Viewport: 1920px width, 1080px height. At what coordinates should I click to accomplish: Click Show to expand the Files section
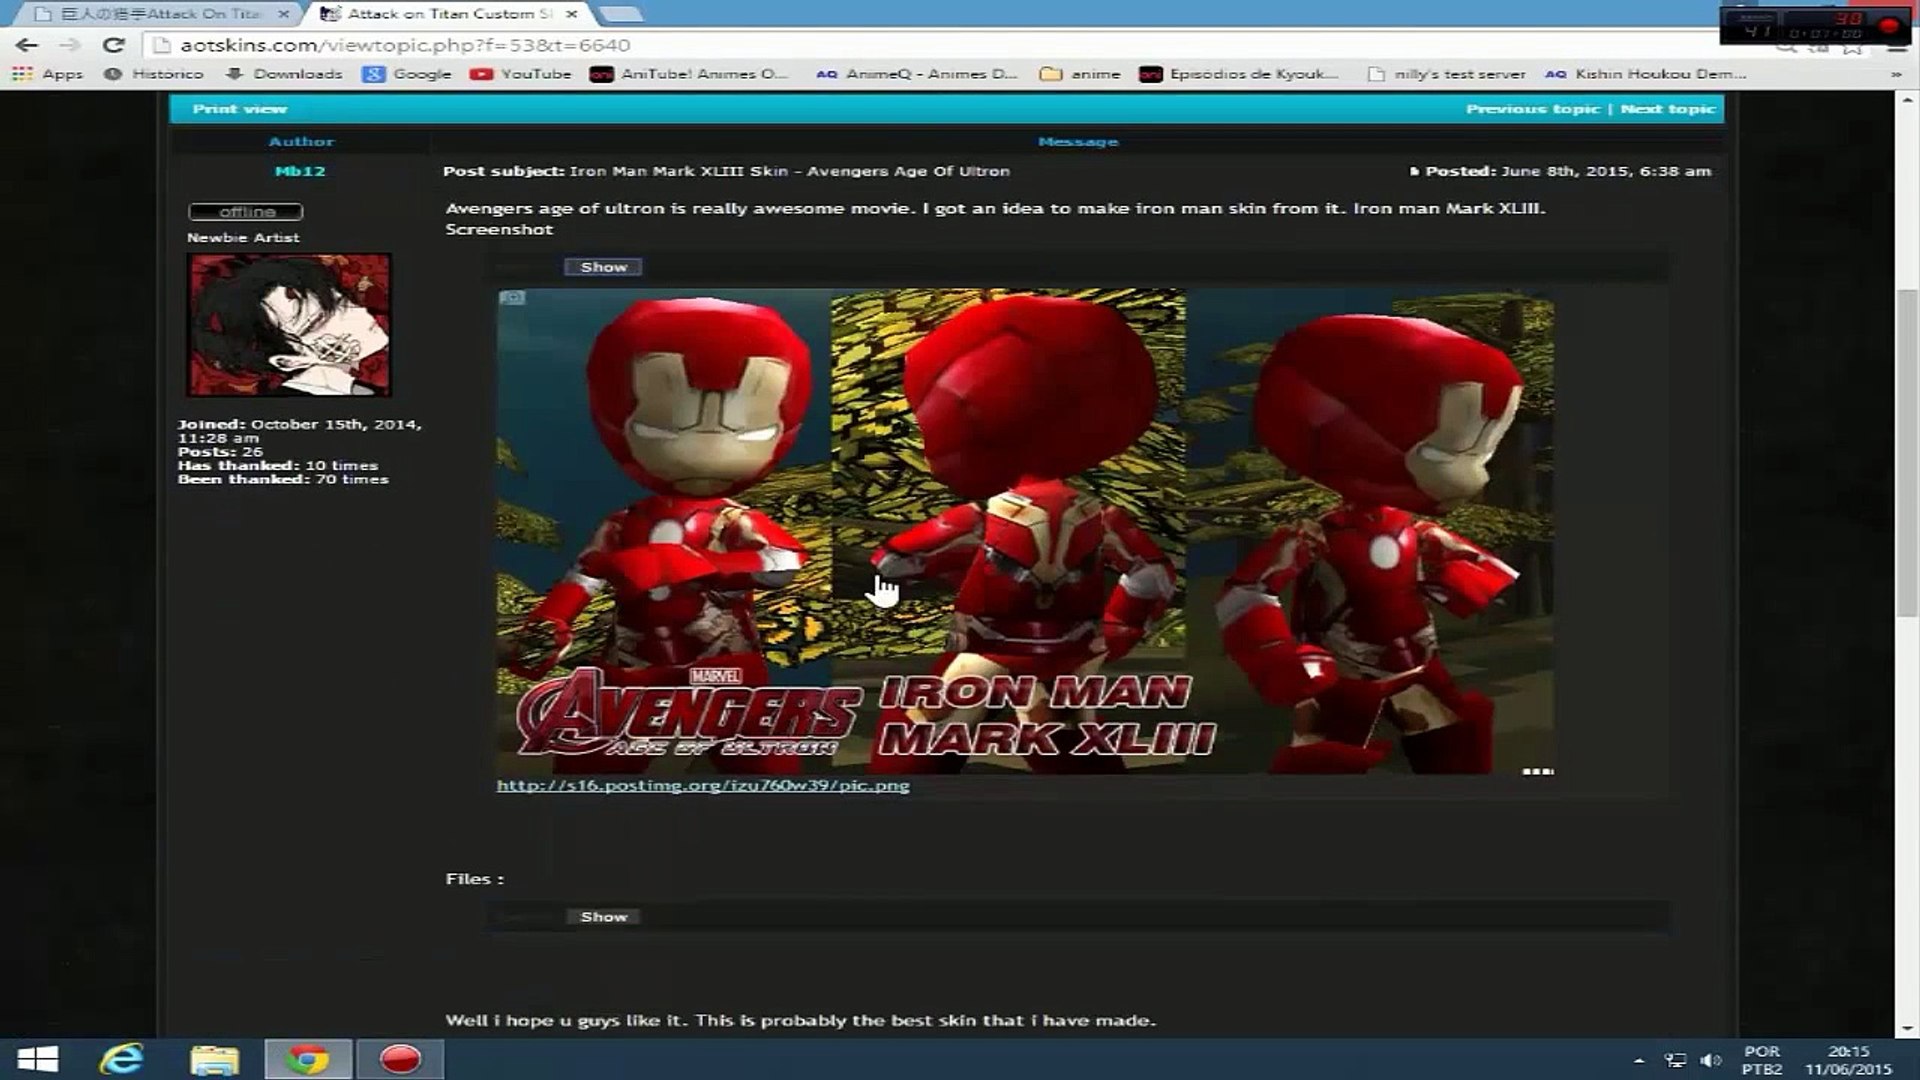pos(602,916)
